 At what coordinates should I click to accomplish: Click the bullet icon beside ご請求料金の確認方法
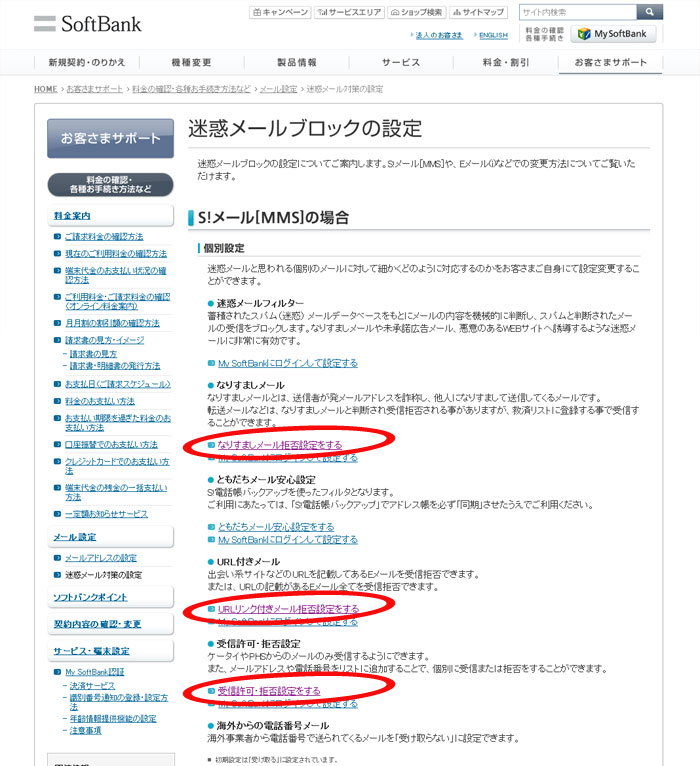pyautogui.click(x=57, y=236)
